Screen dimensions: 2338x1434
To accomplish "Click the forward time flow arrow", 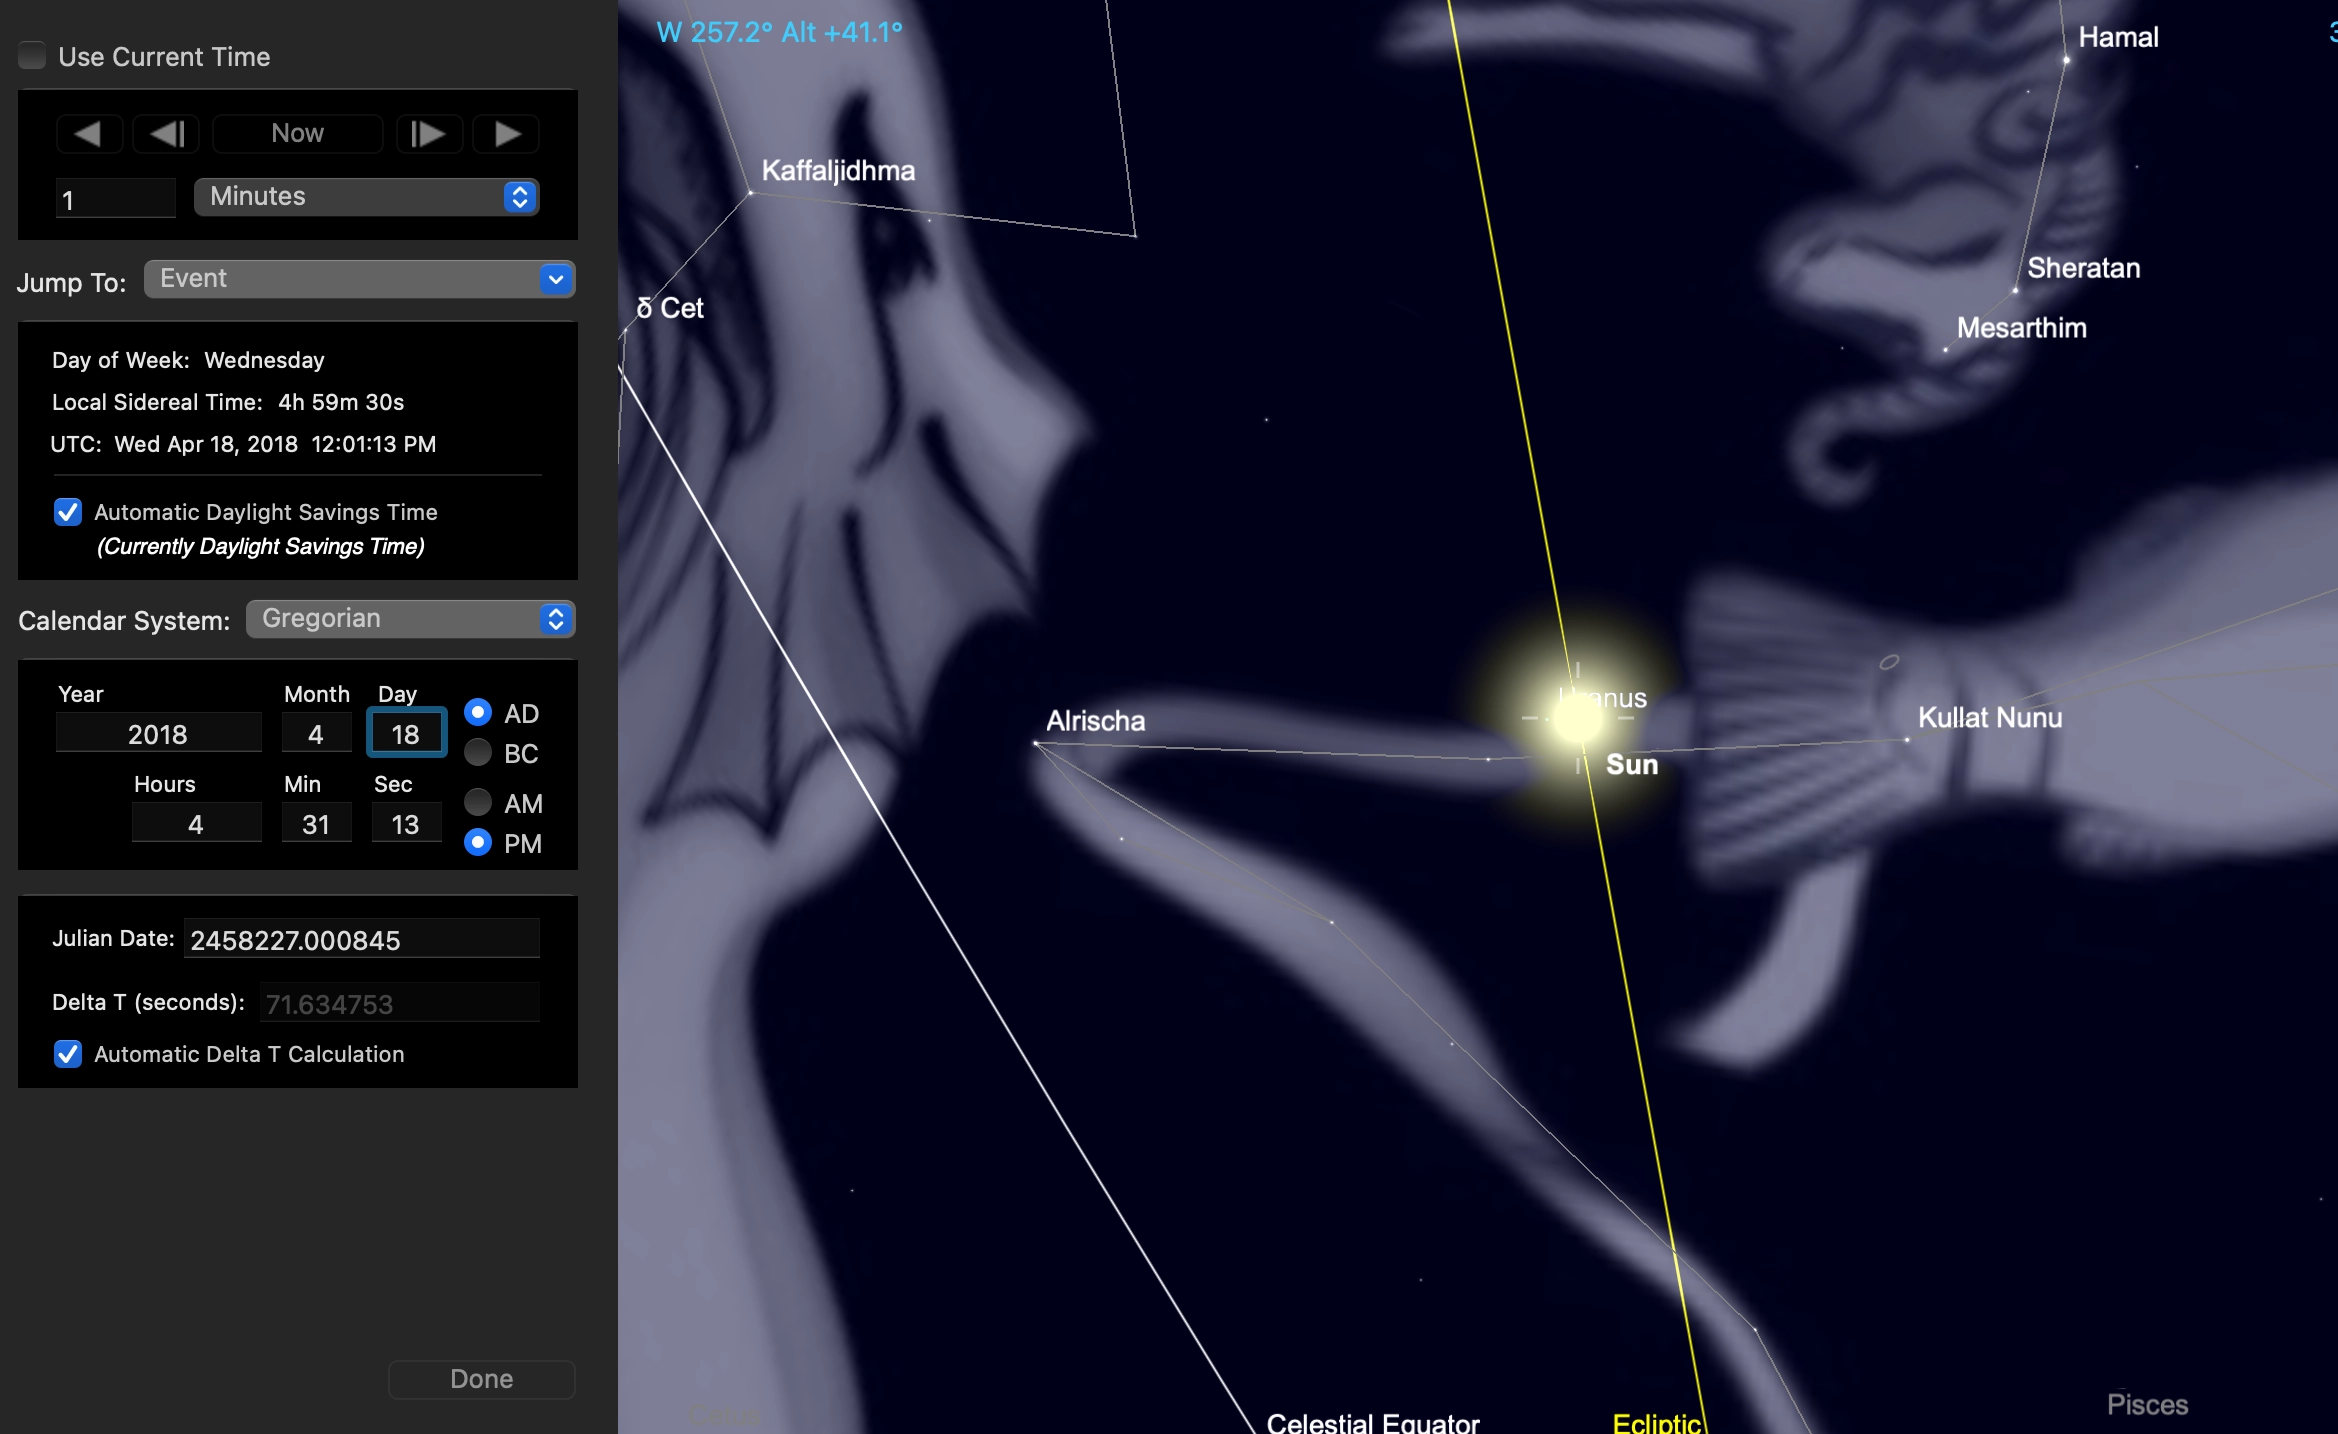I will (x=506, y=134).
